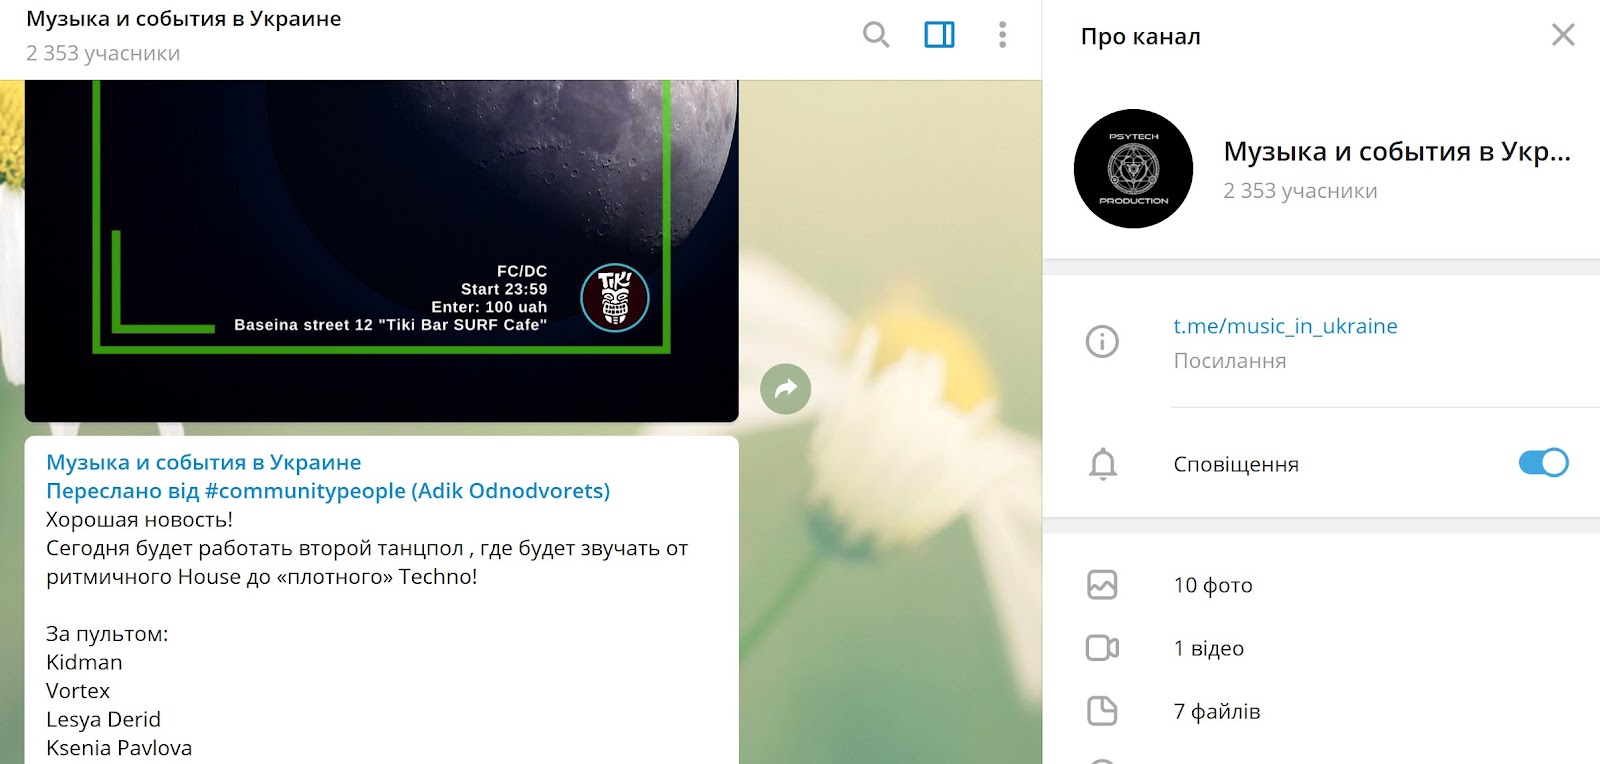Click the bell notification icon

[1102, 464]
